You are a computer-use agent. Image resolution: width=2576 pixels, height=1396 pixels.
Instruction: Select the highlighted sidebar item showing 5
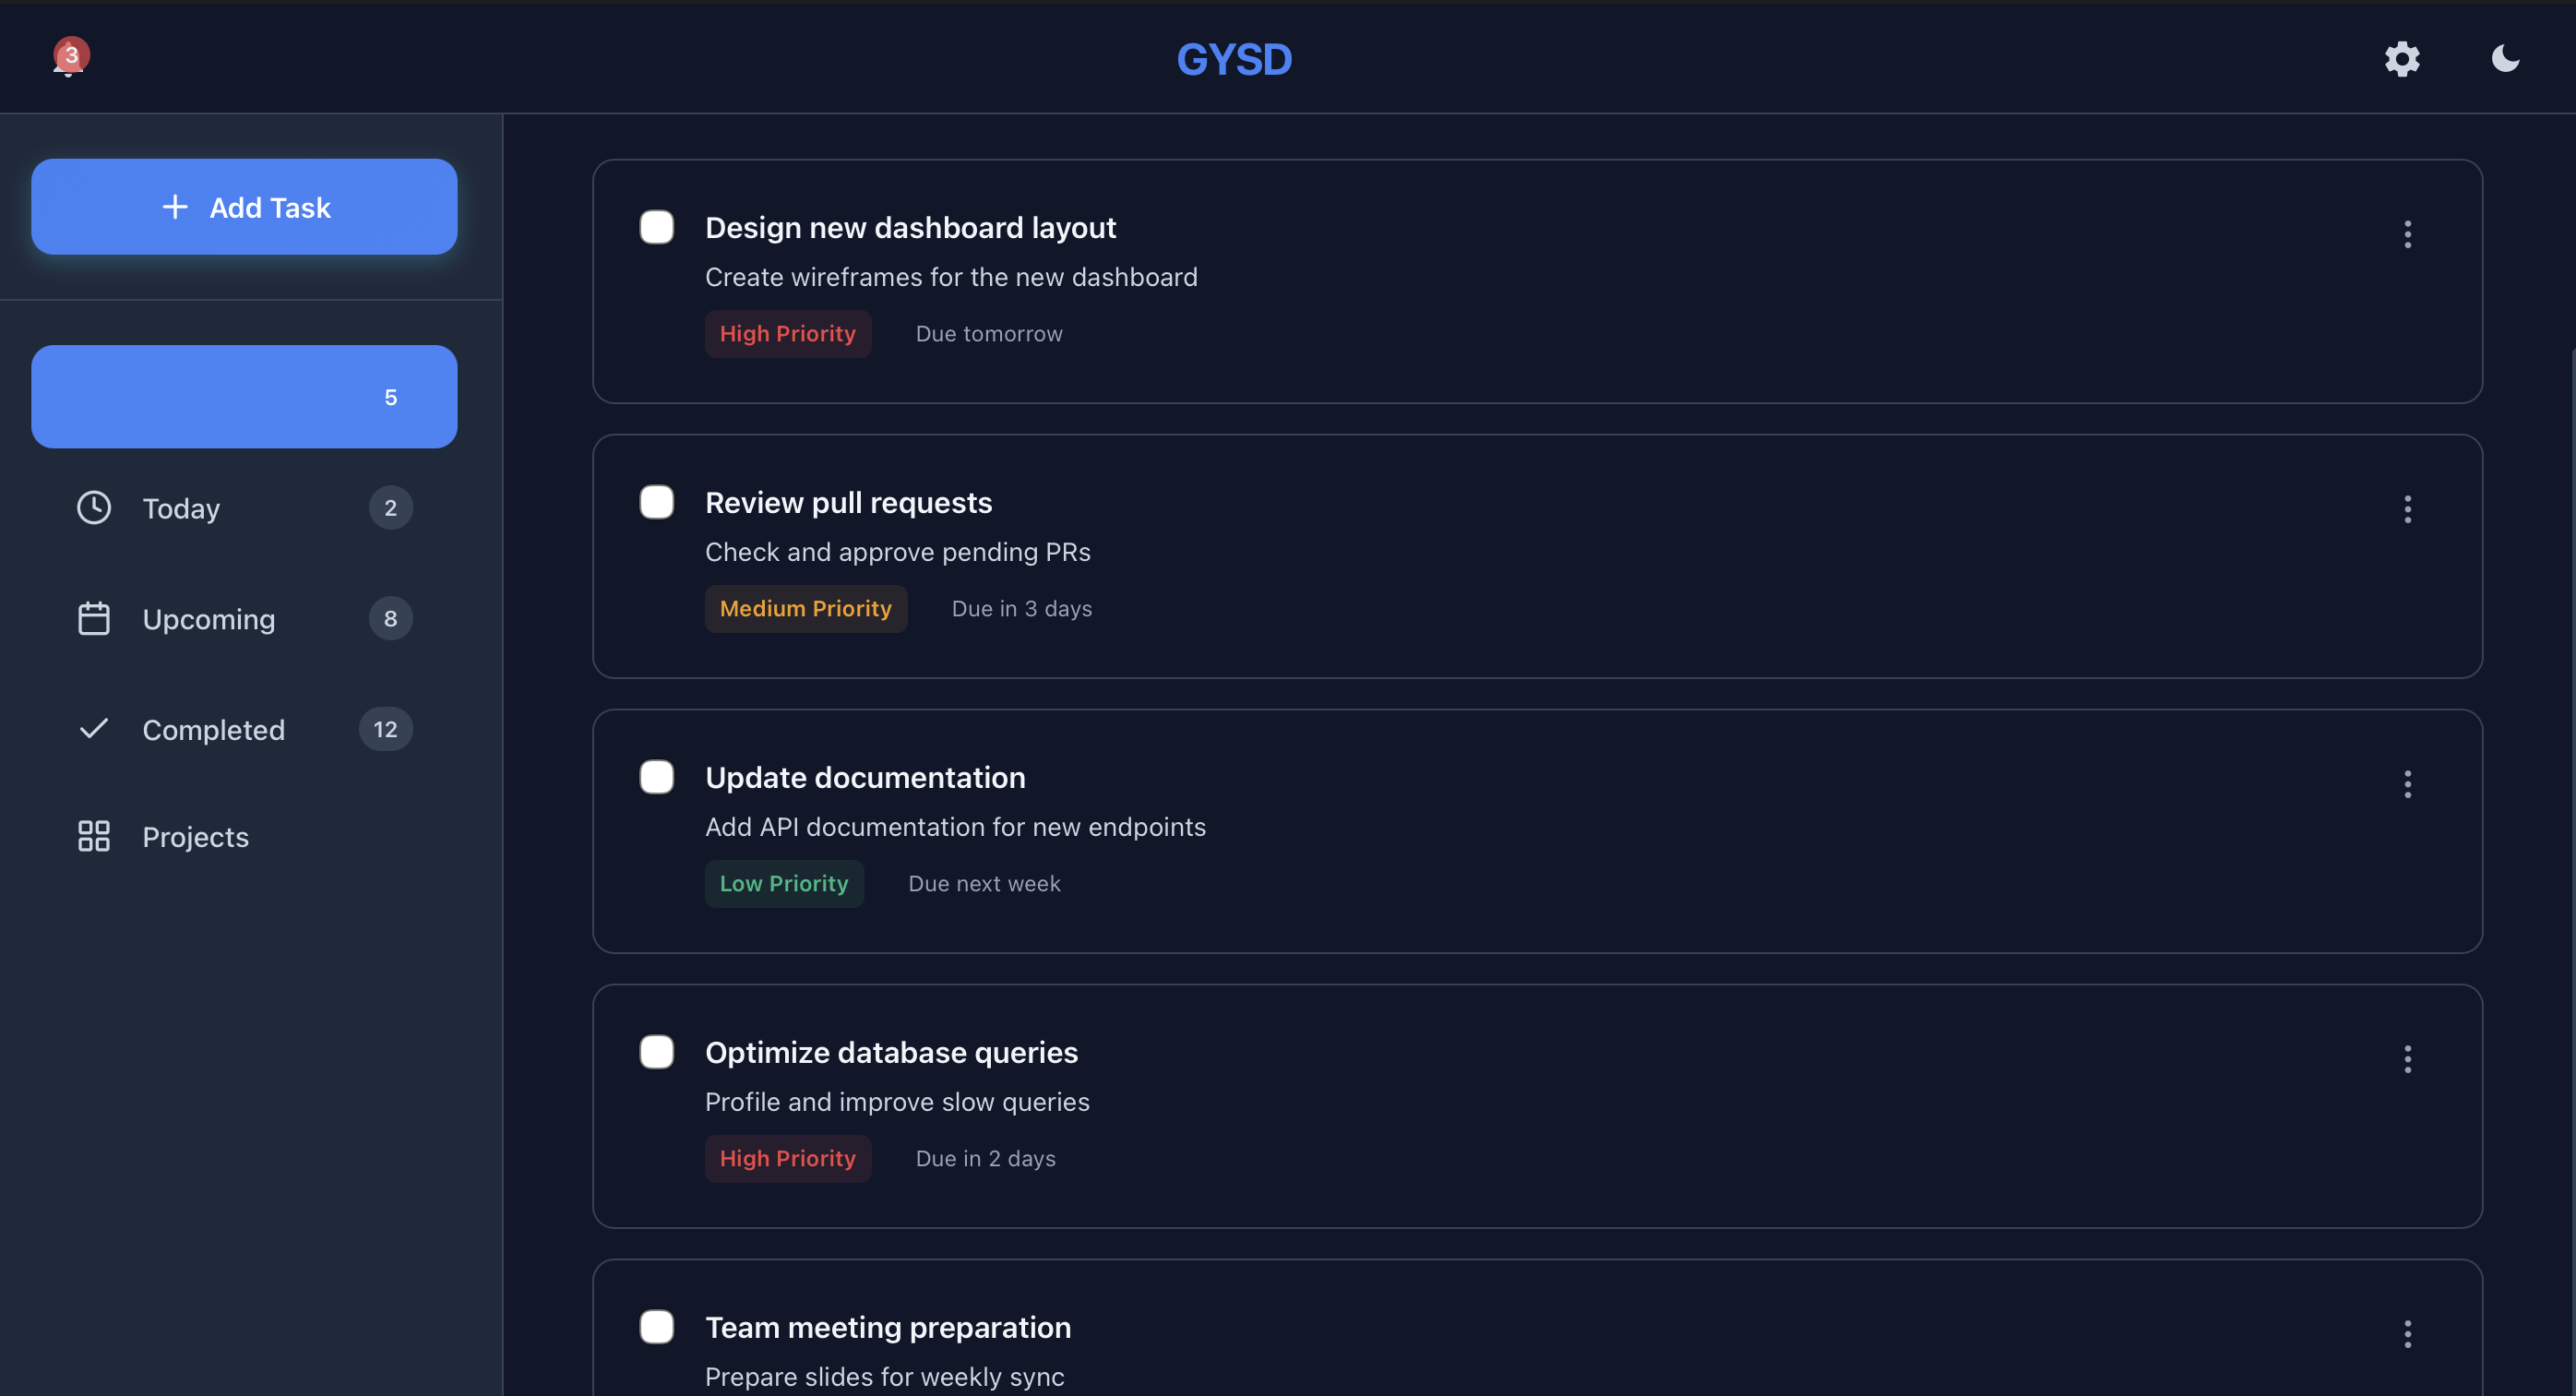[x=244, y=397]
